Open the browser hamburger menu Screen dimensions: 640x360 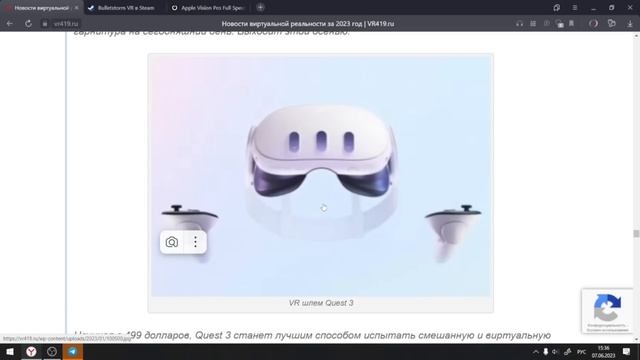point(574,8)
